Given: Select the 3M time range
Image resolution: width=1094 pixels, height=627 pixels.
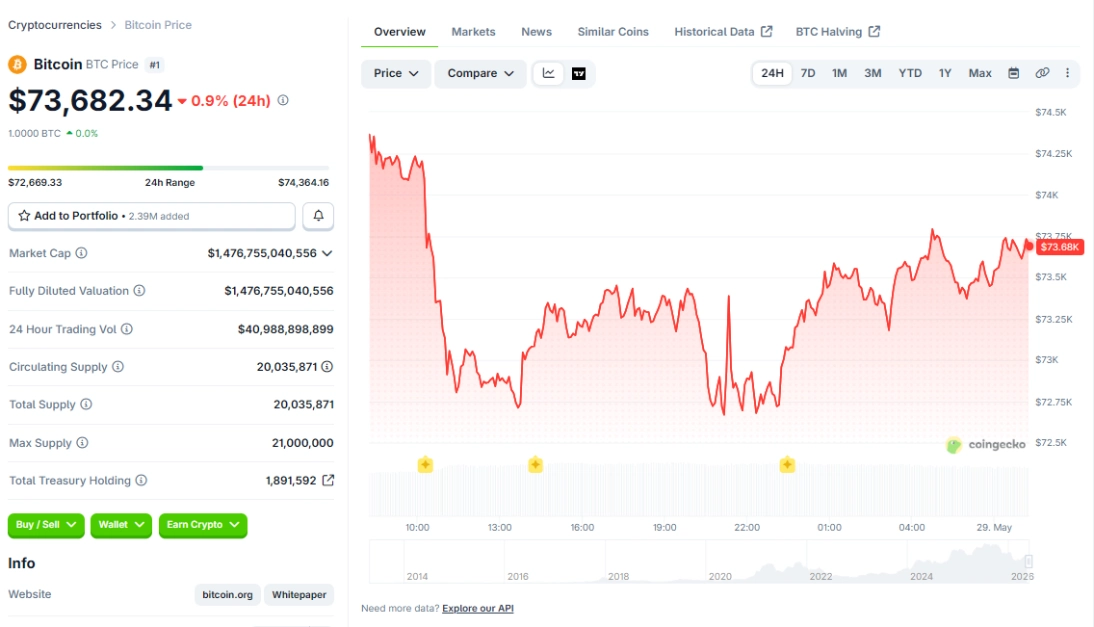Looking at the screenshot, I should pyautogui.click(x=873, y=73).
